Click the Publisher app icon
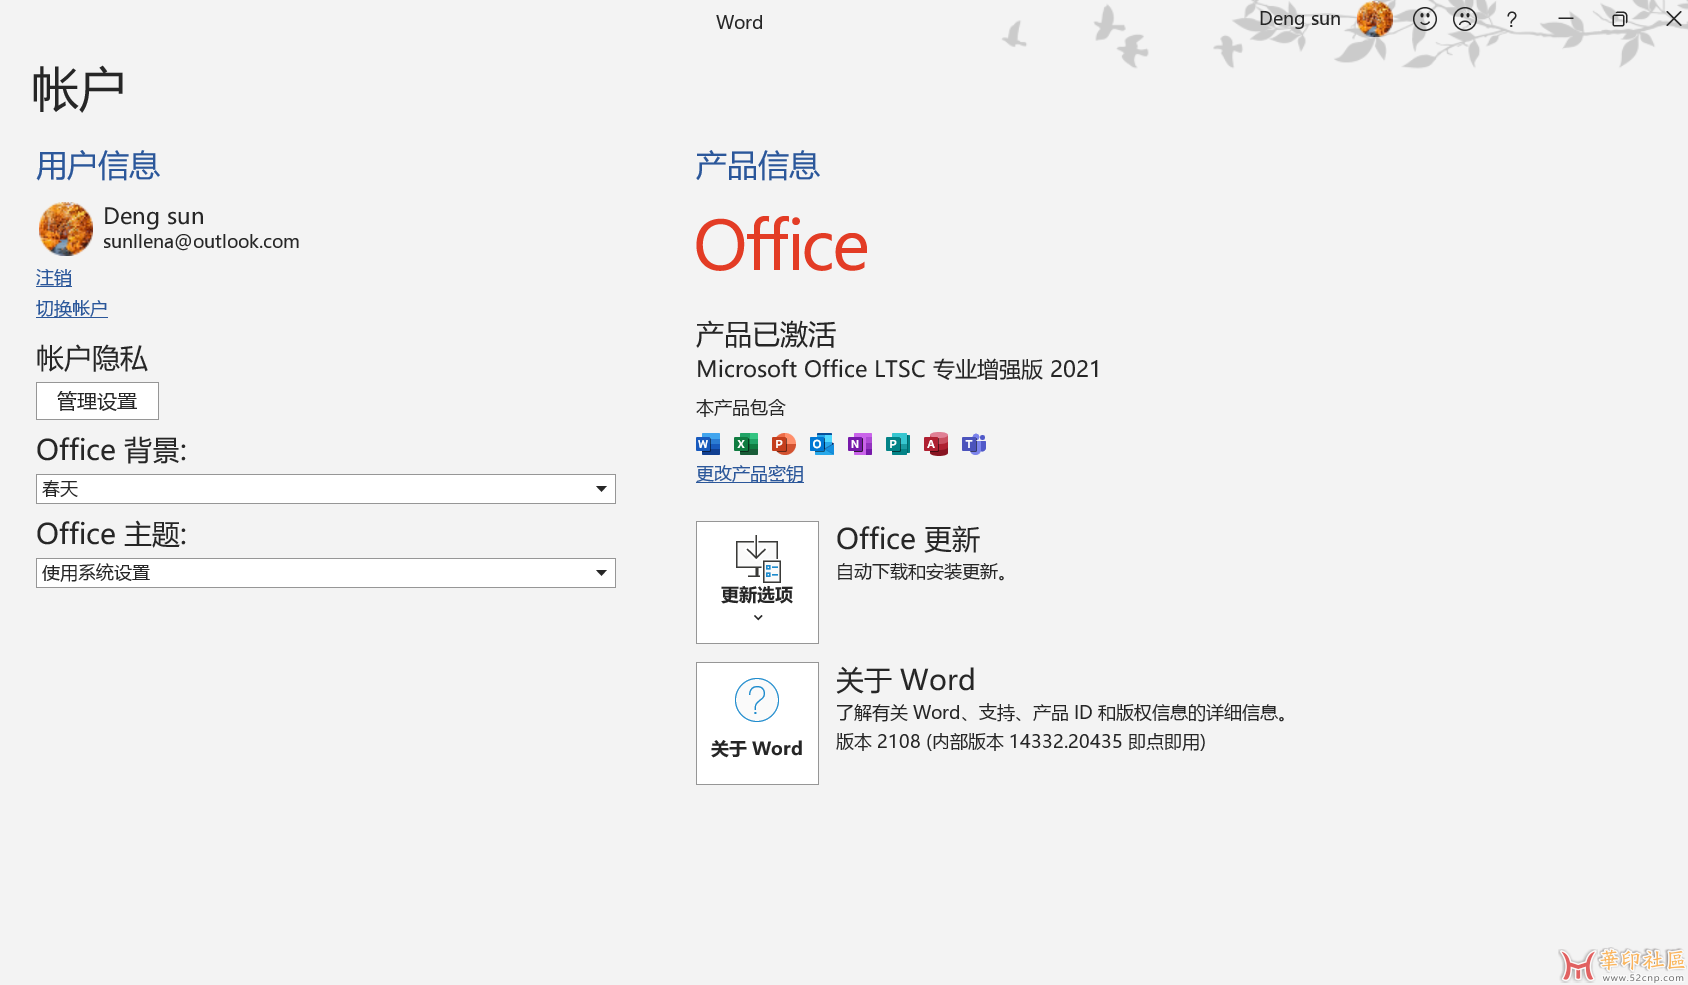 (898, 444)
